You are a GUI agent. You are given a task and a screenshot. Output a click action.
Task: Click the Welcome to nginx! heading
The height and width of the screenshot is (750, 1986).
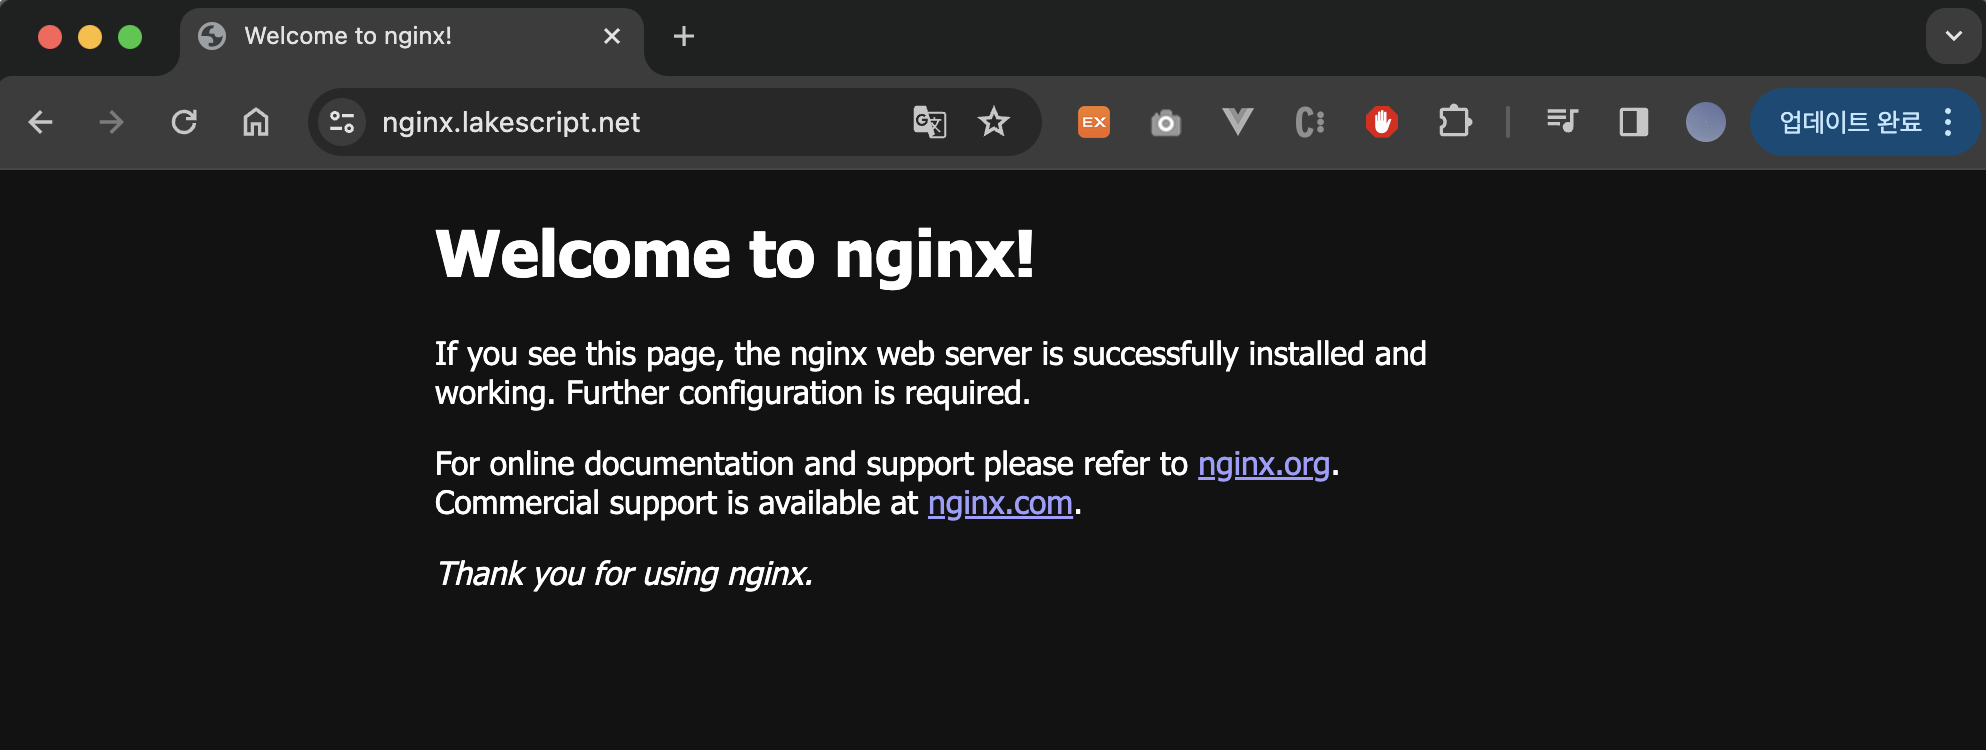(735, 254)
